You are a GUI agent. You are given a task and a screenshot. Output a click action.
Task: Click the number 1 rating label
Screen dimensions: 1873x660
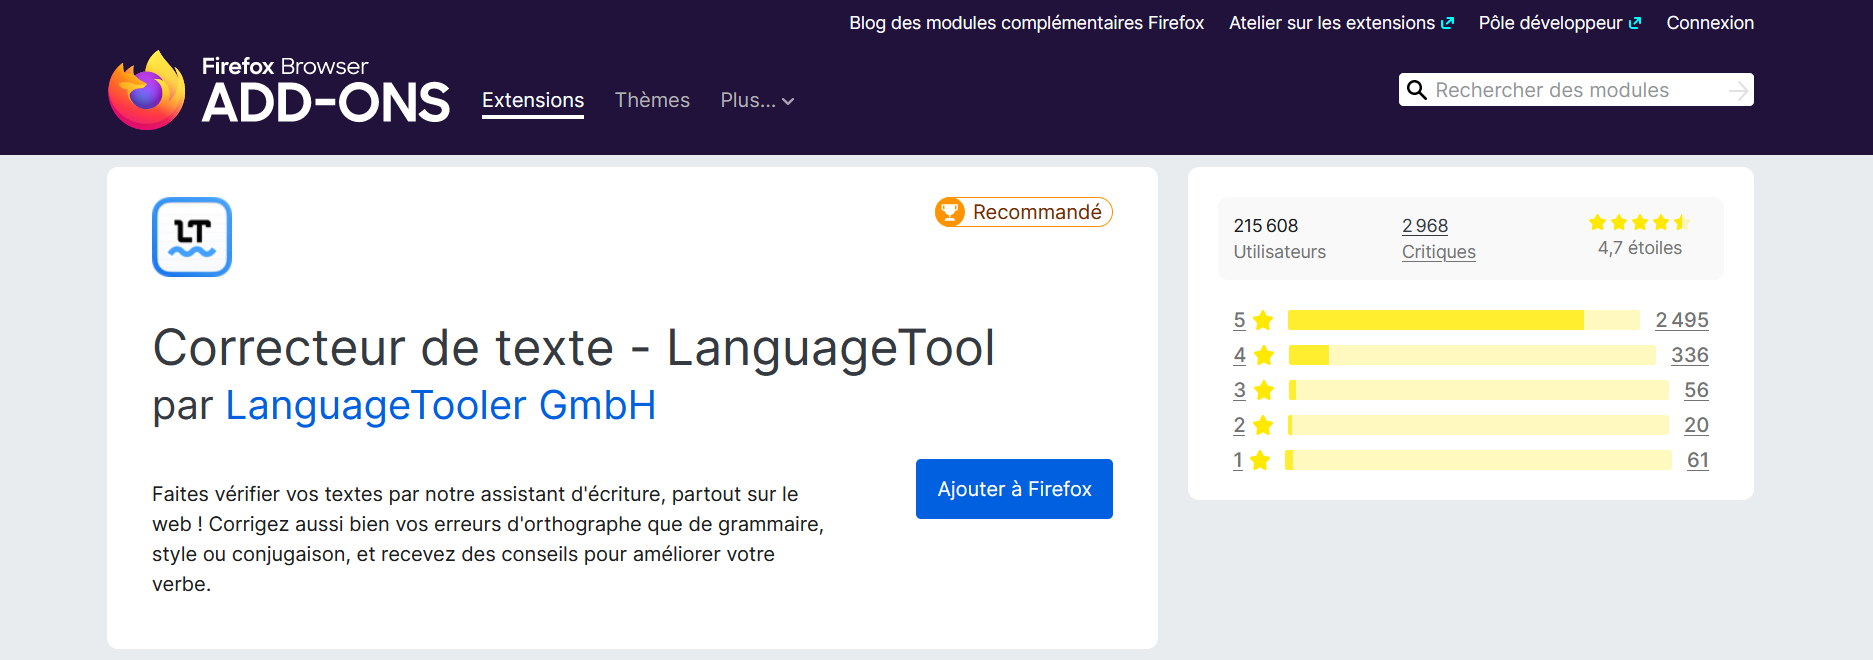(x=1238, y=460)
